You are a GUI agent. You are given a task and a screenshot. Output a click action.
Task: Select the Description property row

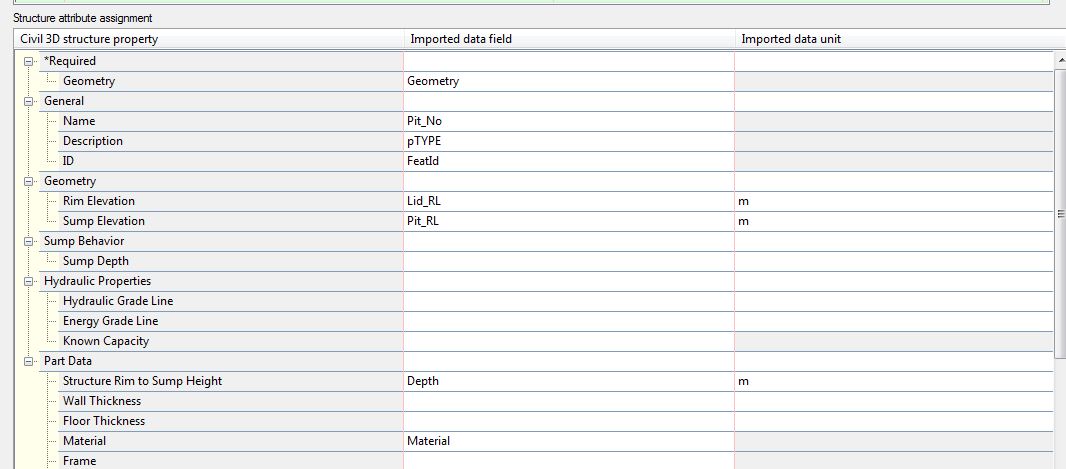coord(231,141)
